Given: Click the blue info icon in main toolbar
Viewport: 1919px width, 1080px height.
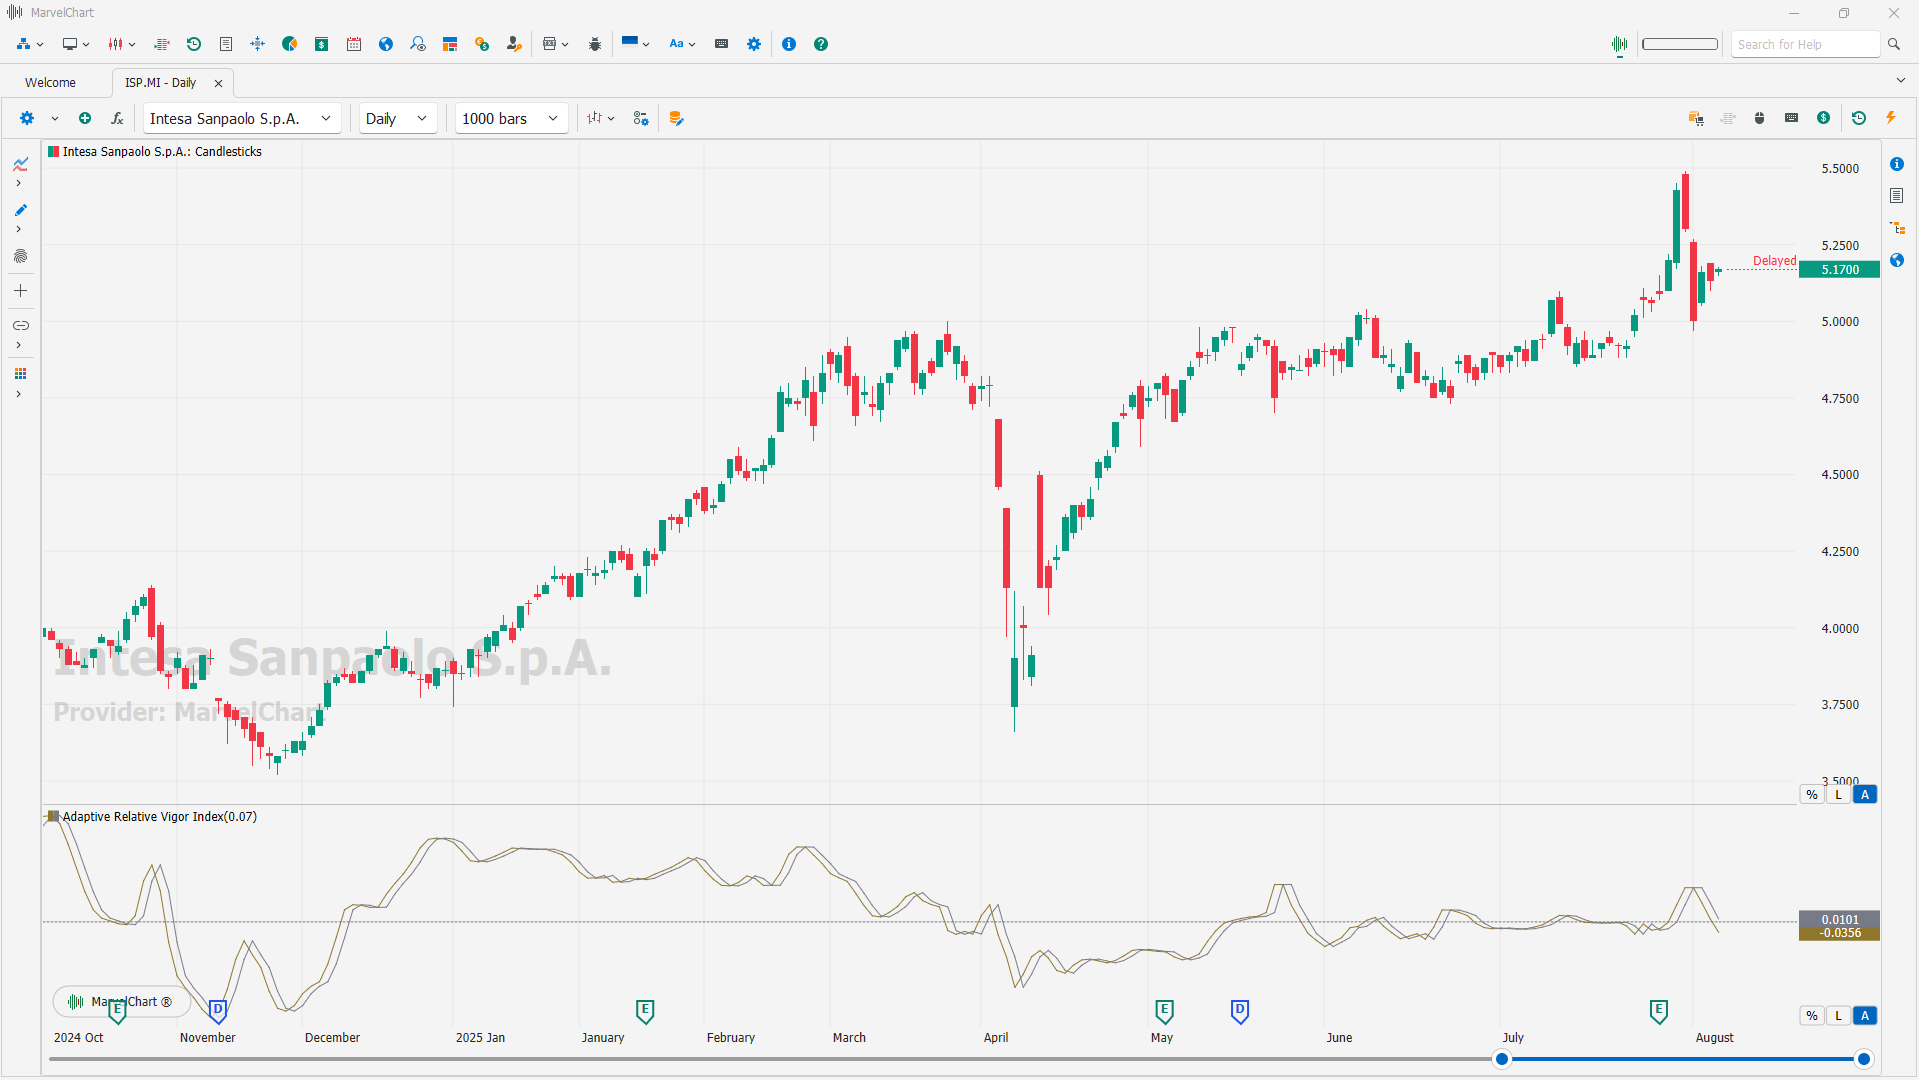Looking at the screenshot, I should coord(789,44).
